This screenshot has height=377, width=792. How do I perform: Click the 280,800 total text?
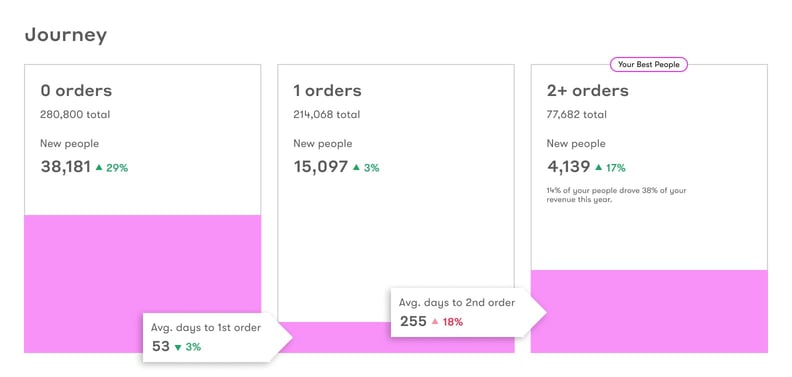pyautogui.click(x=75, y=115)
